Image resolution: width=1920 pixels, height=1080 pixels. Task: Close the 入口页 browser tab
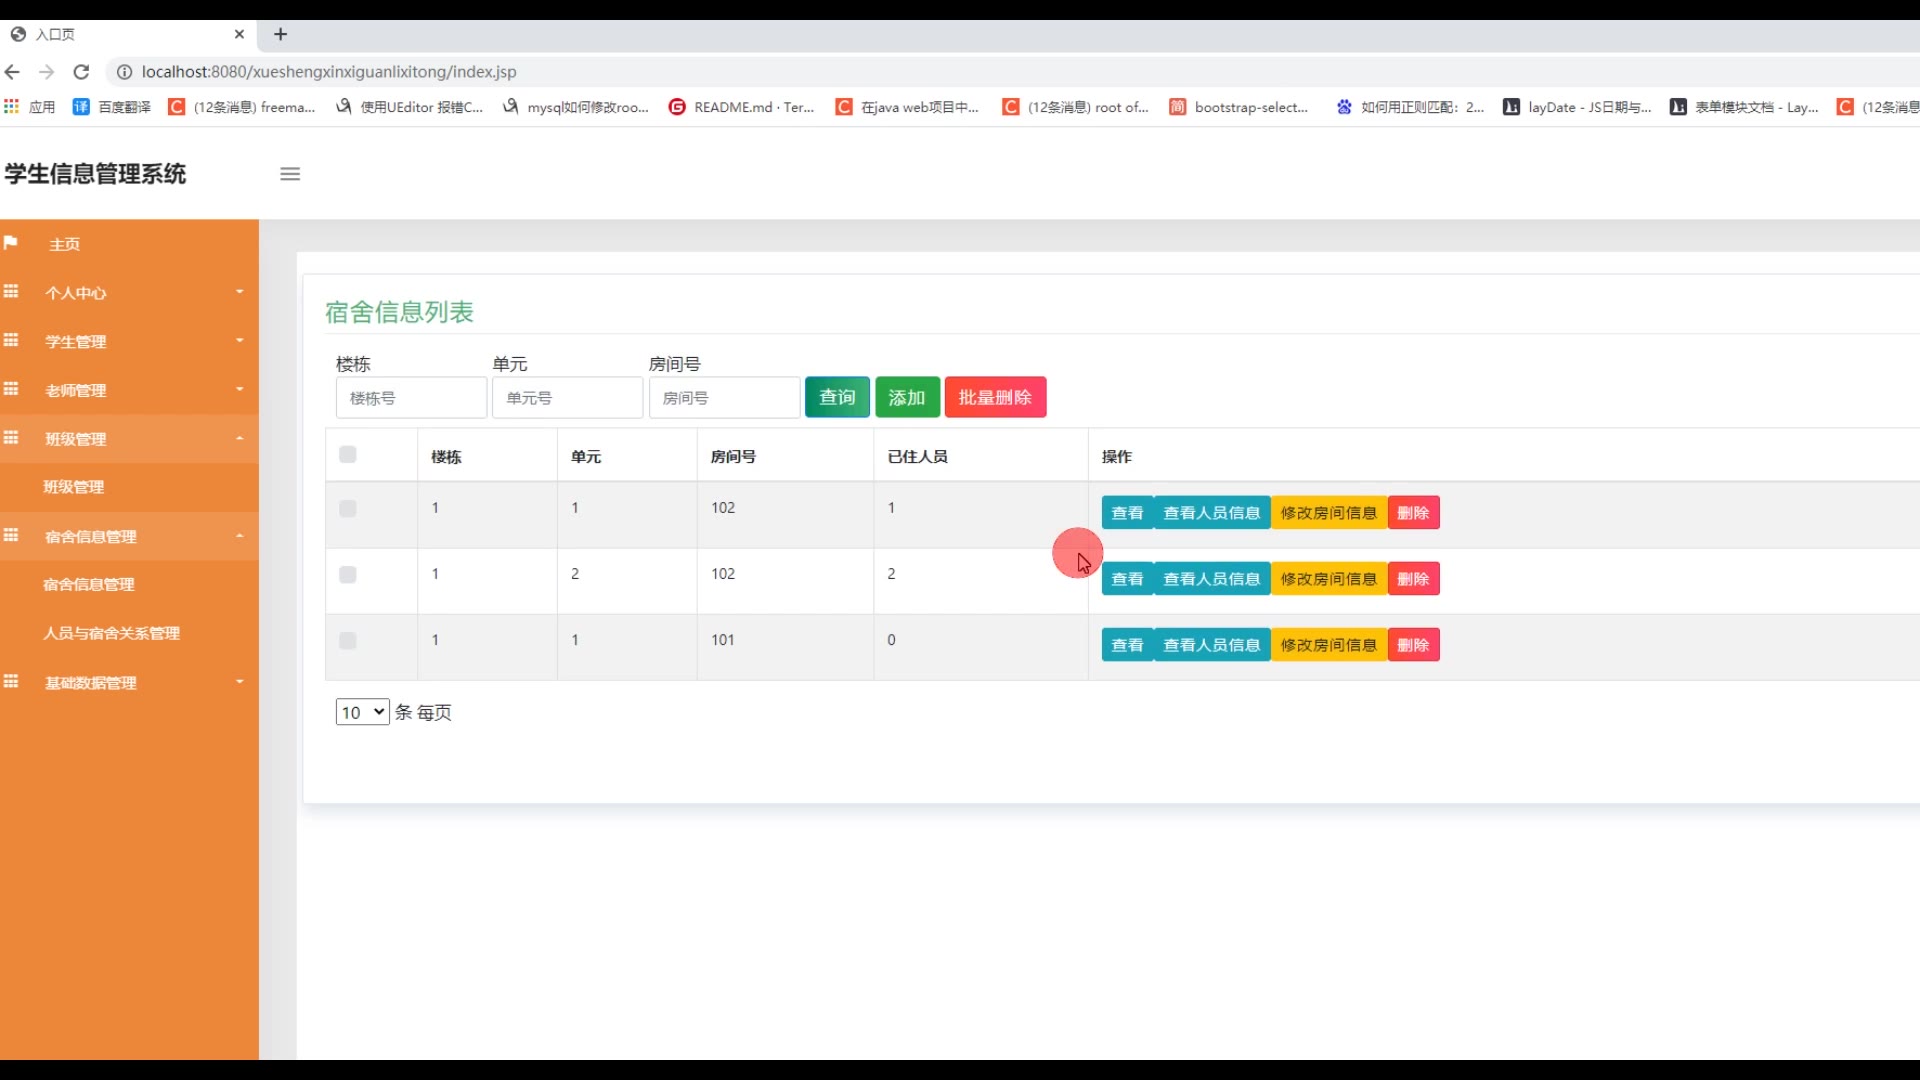(239, 34)
